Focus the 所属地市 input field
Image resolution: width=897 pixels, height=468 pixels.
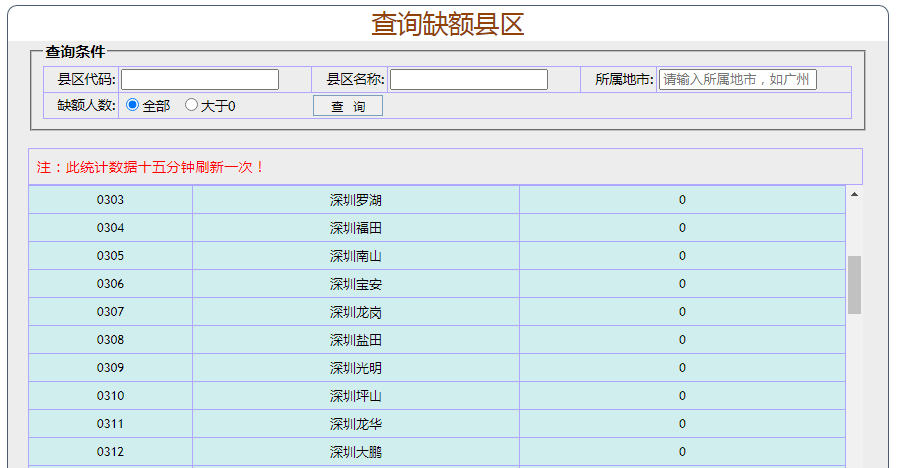[x=737, y=80]
